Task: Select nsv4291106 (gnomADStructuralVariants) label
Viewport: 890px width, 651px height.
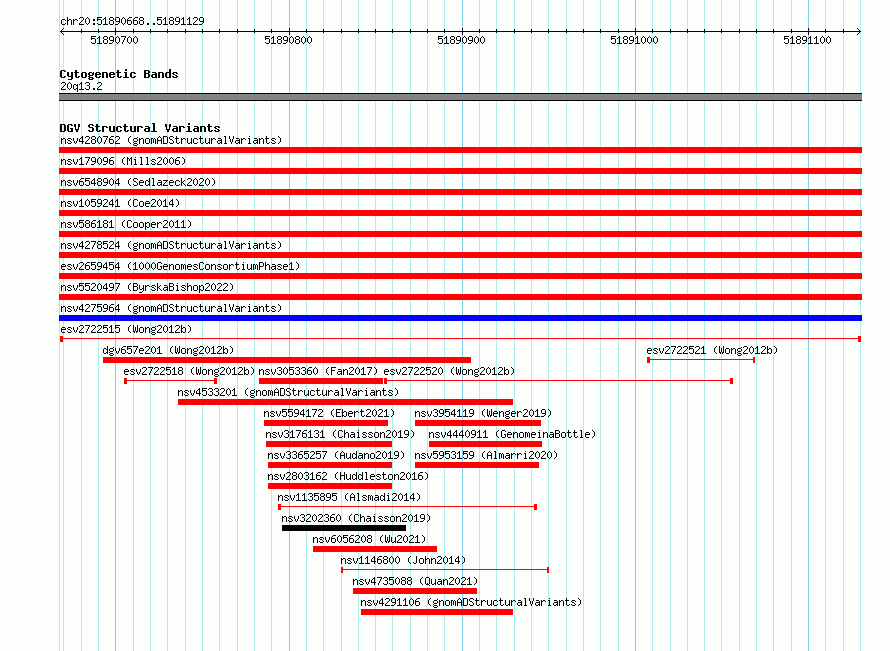Action: 471,602
